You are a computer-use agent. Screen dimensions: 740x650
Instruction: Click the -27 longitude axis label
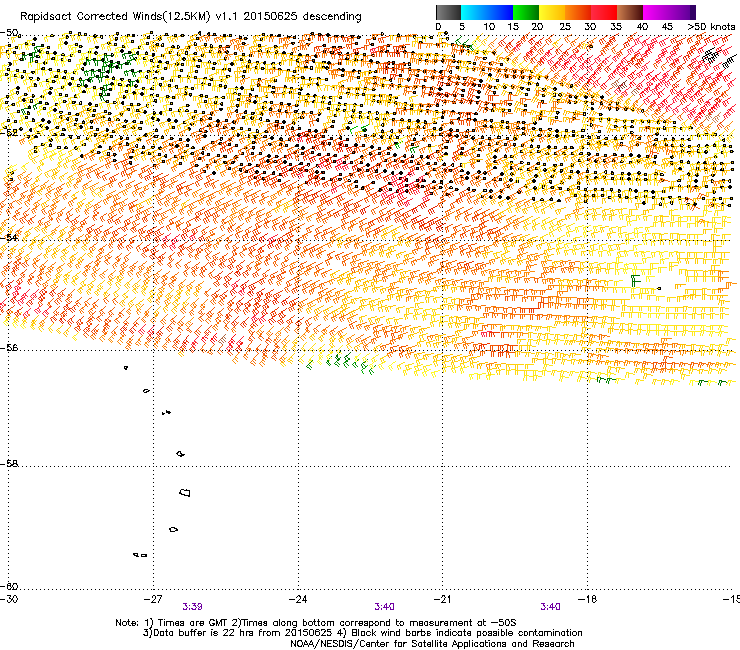[153, 599]
